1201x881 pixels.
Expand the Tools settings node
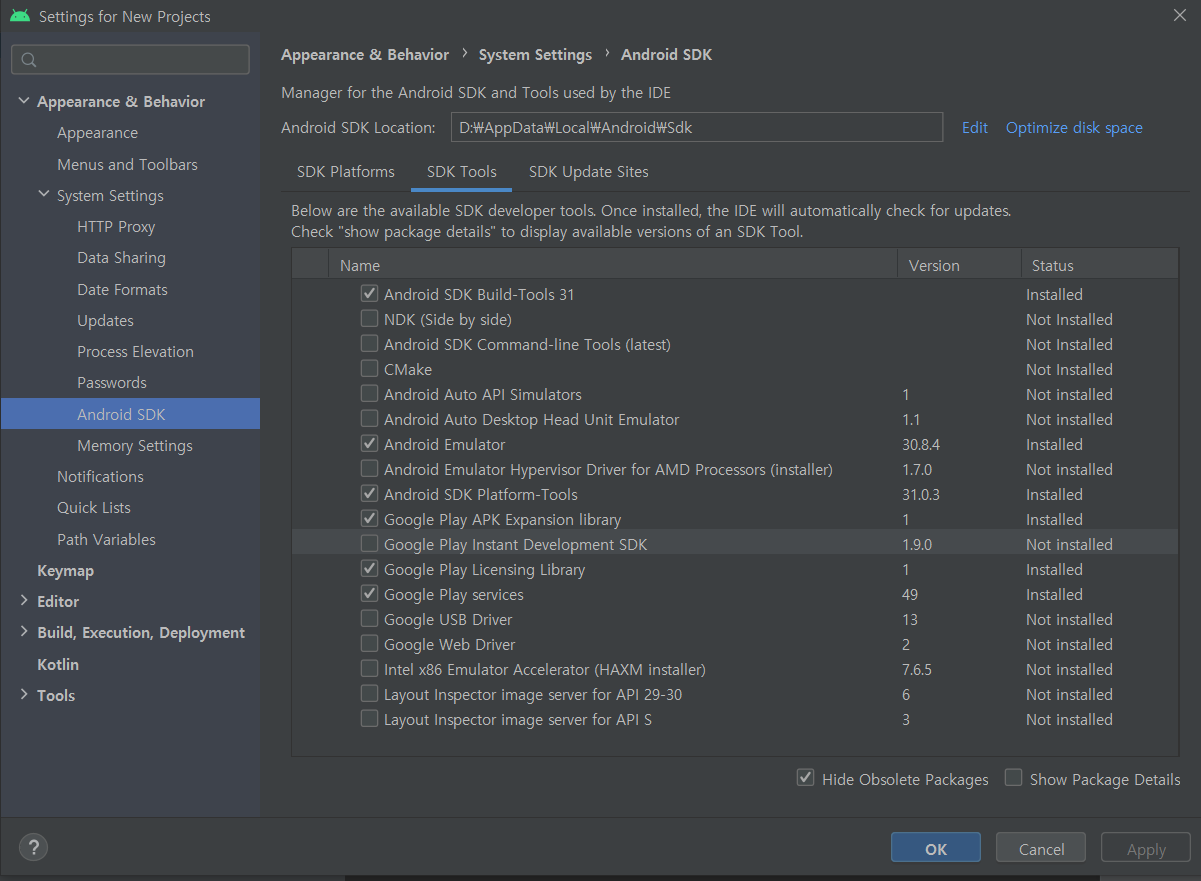[x=24, y=695]
